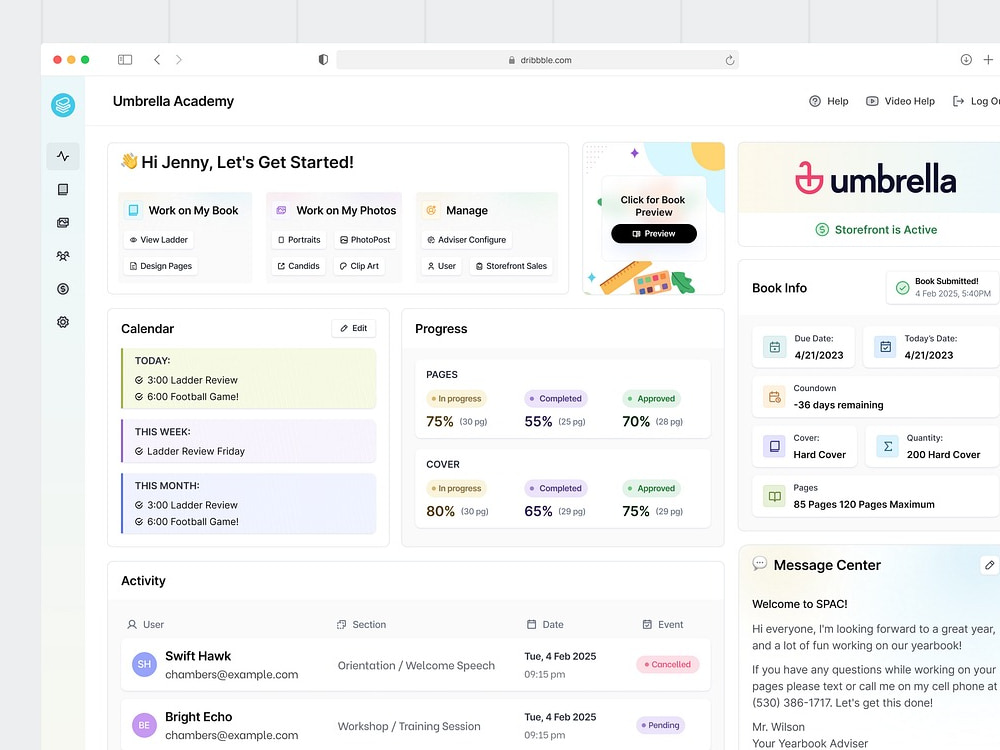Open Storefront Sales under Manage
The width and height of the screenshot is (1000, 750).
pyautogui.click(x=511, y=266)
